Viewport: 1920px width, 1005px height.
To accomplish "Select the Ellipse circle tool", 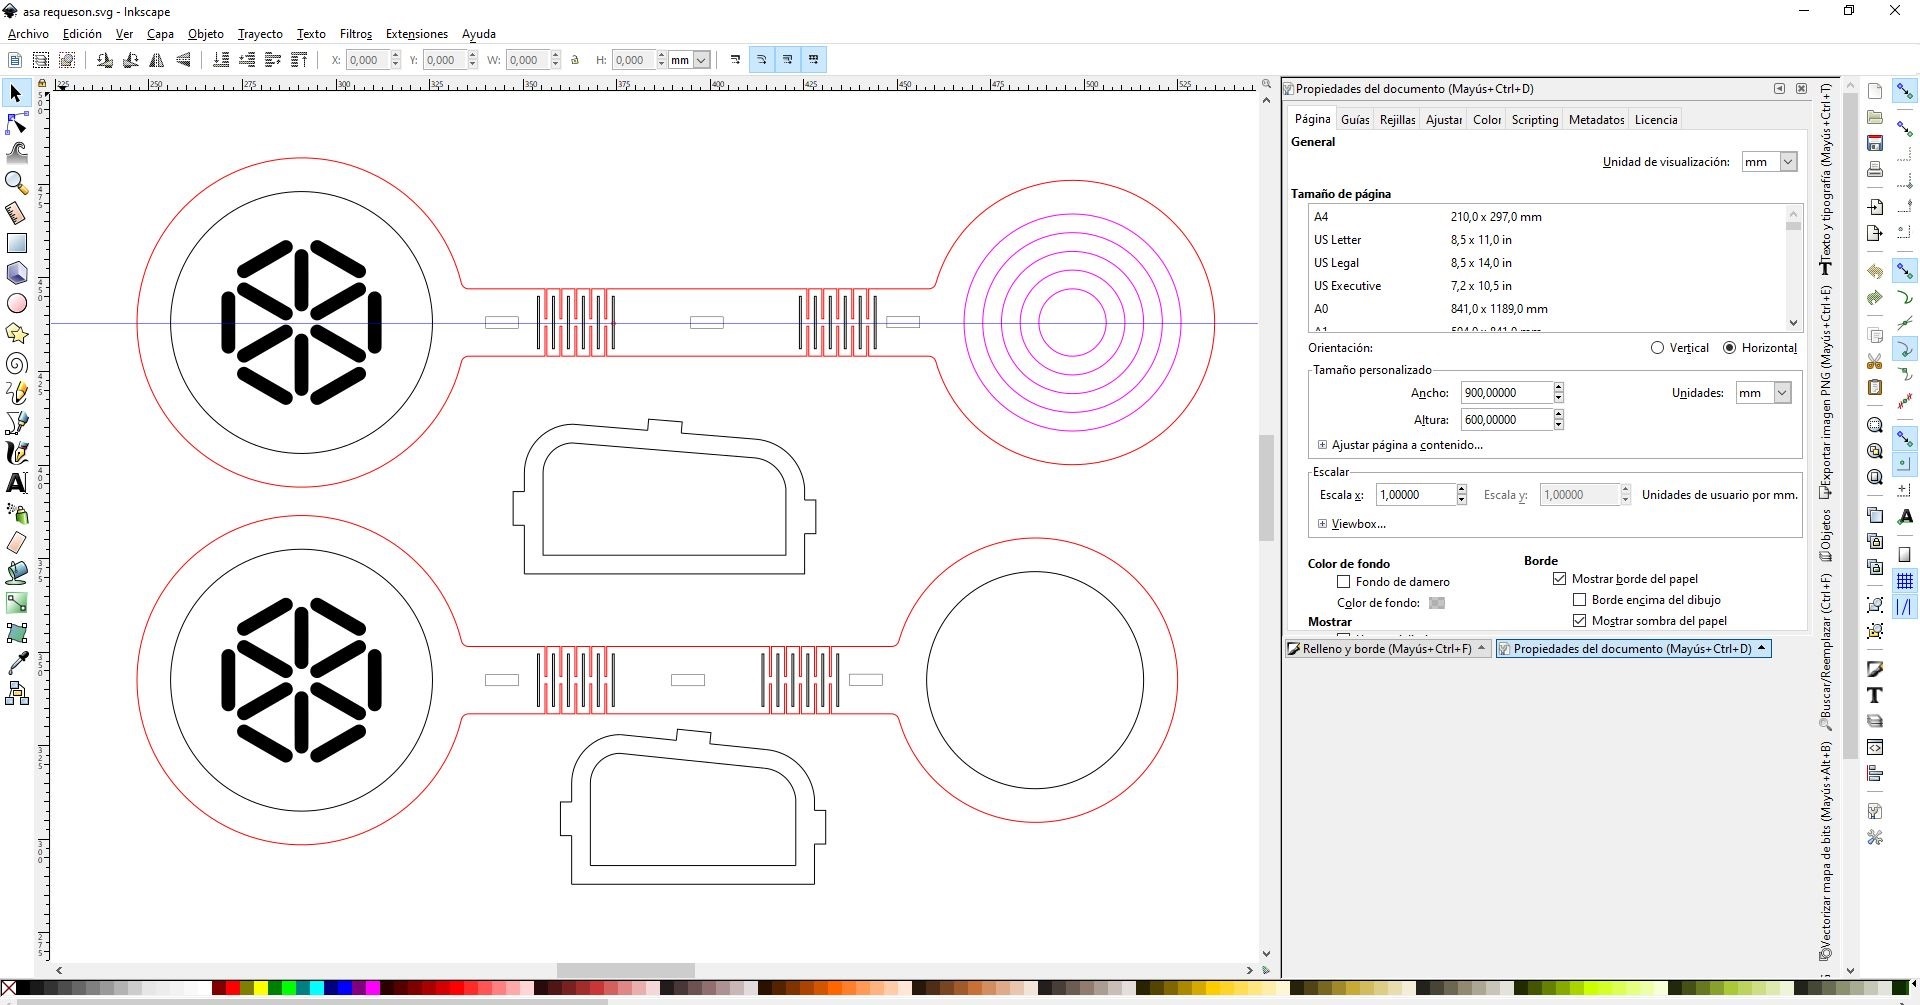I will tap(16, 303).
